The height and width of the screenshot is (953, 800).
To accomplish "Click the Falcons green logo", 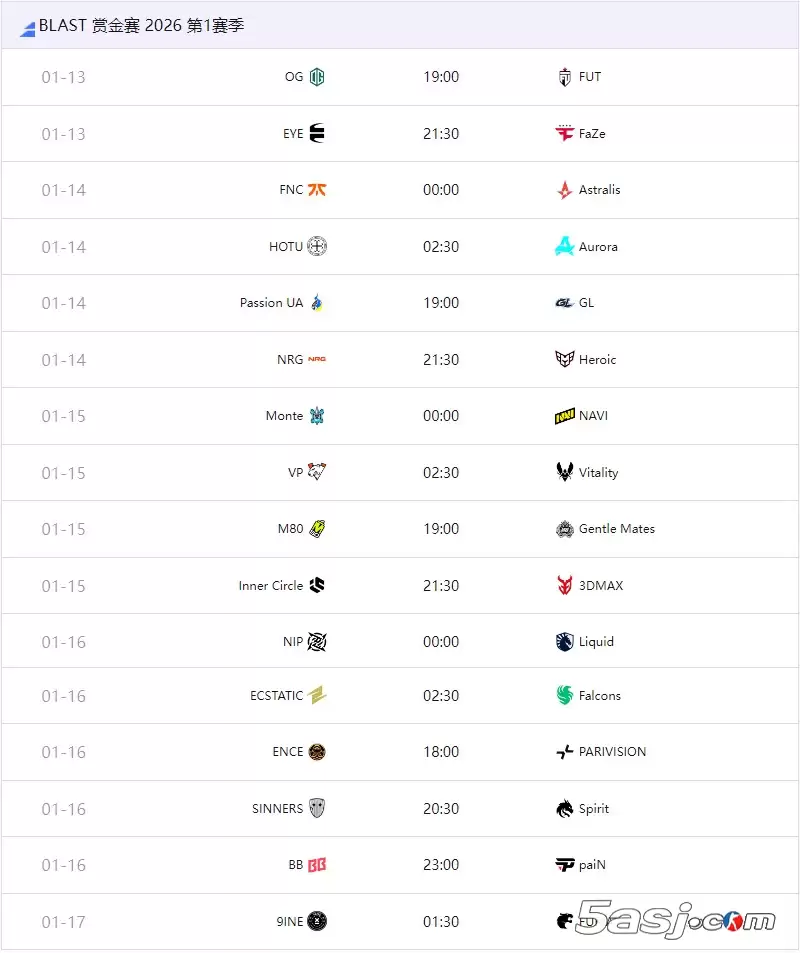I will coord(565,695).
